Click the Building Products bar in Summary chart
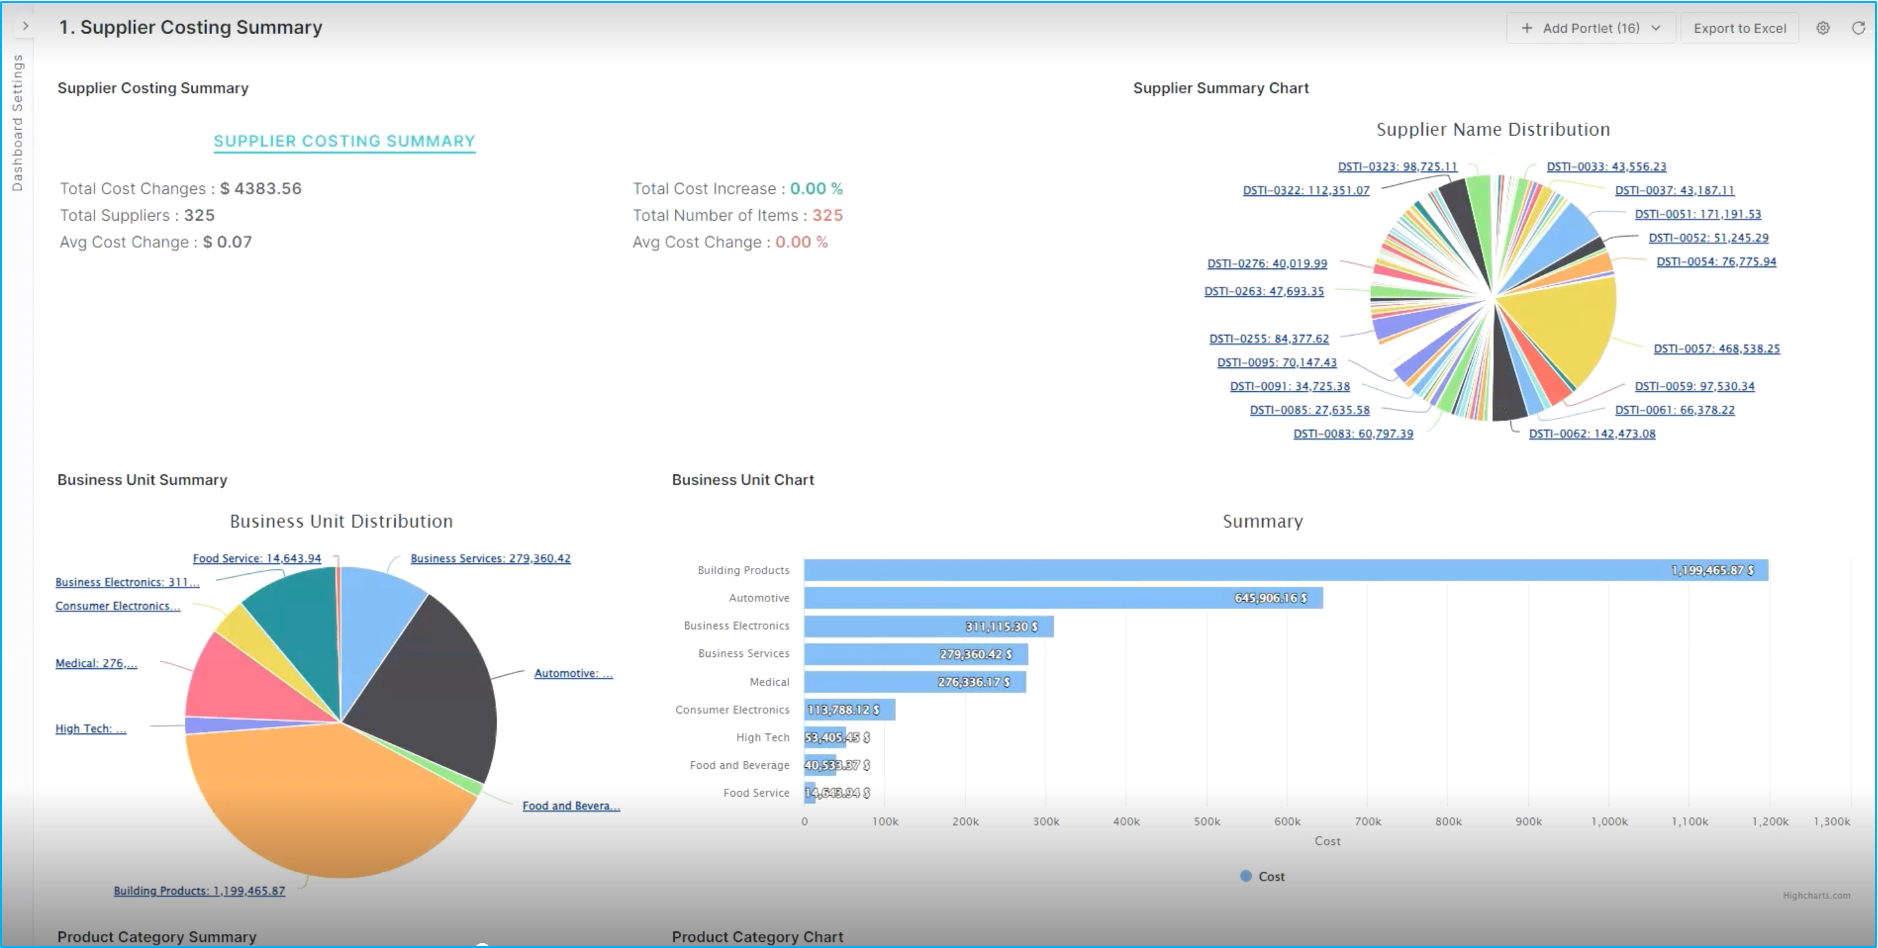Viewport: 1878px width, 948px height. [x=1285, y=570]
